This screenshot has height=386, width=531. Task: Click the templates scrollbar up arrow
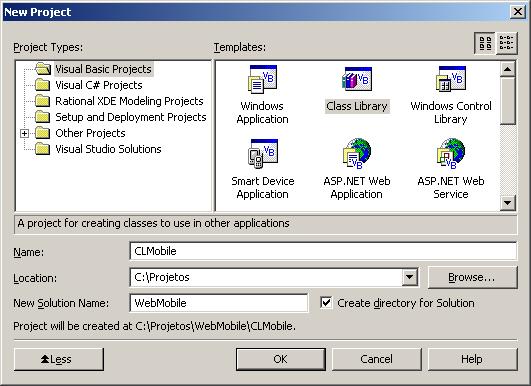tap(507, 69)
